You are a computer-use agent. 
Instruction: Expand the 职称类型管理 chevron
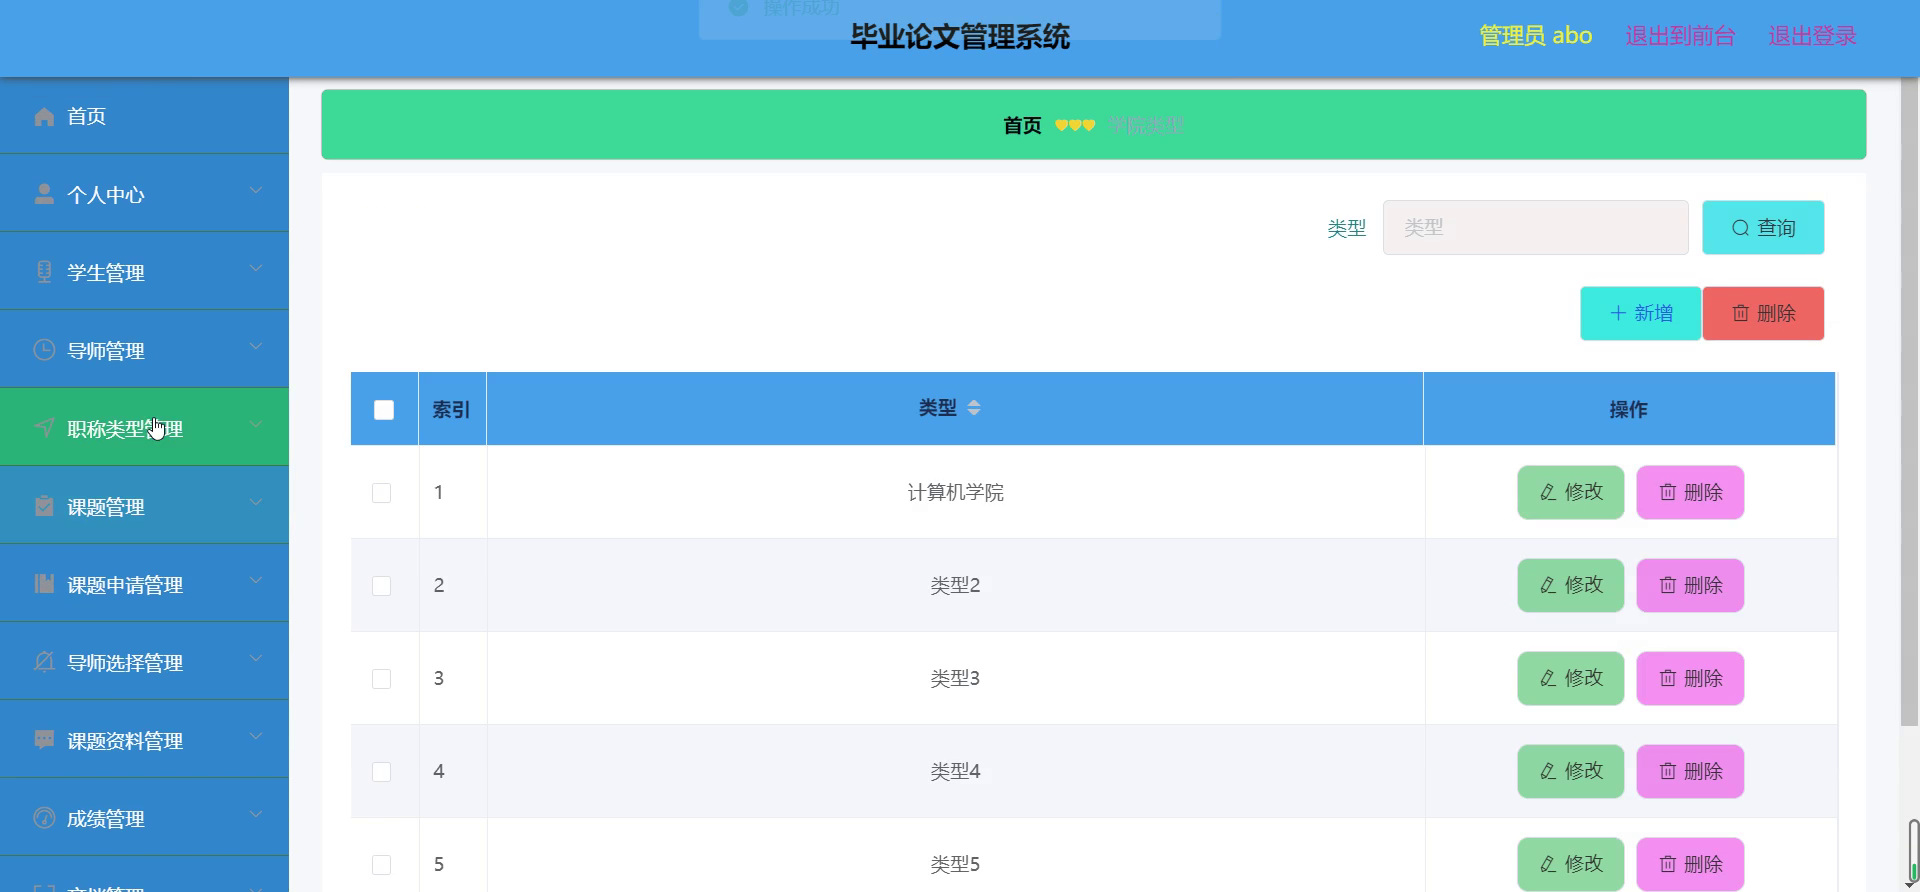256,424
